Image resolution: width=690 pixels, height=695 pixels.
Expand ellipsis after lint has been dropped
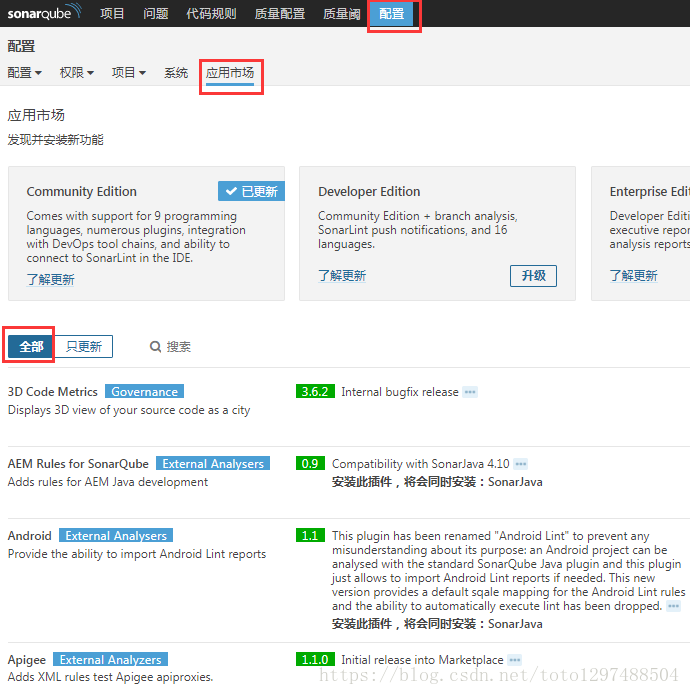pyautogui.click(x=673, y=606)
